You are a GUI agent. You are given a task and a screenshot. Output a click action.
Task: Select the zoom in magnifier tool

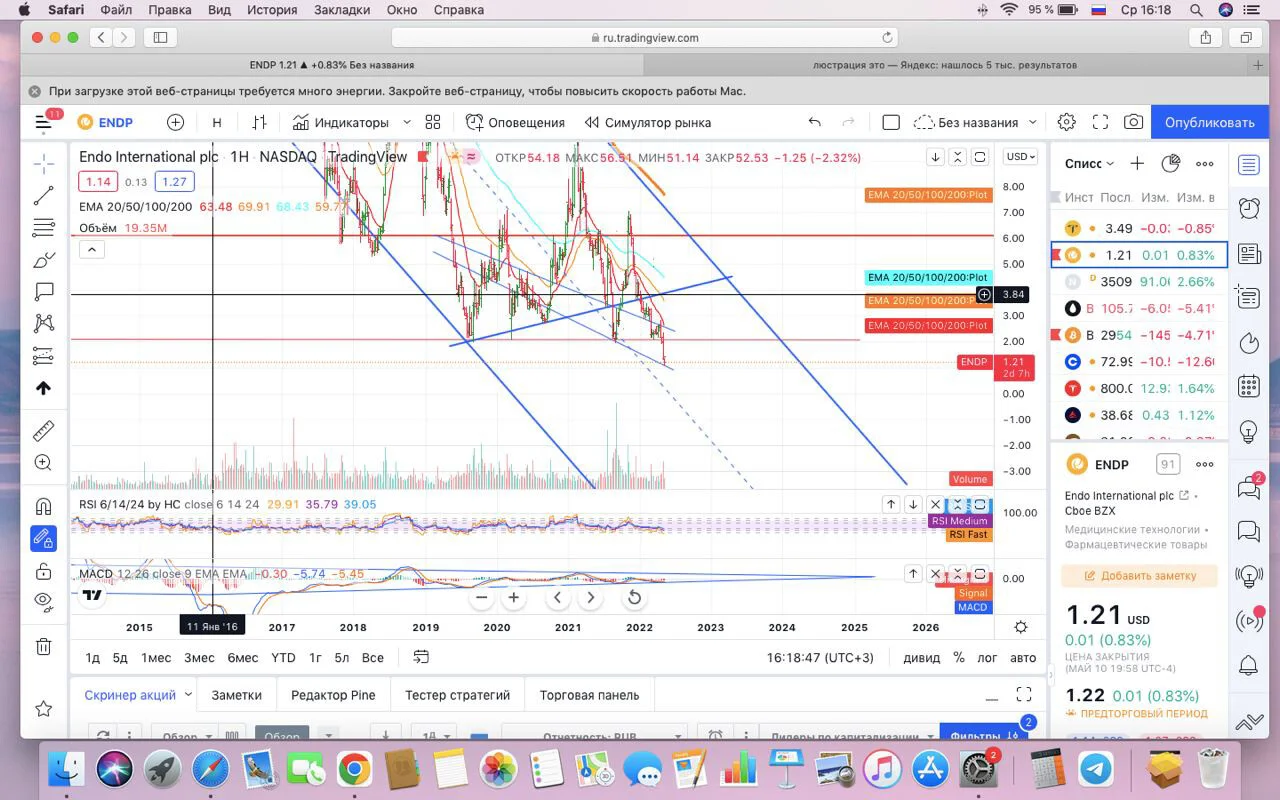pos(44,463)
